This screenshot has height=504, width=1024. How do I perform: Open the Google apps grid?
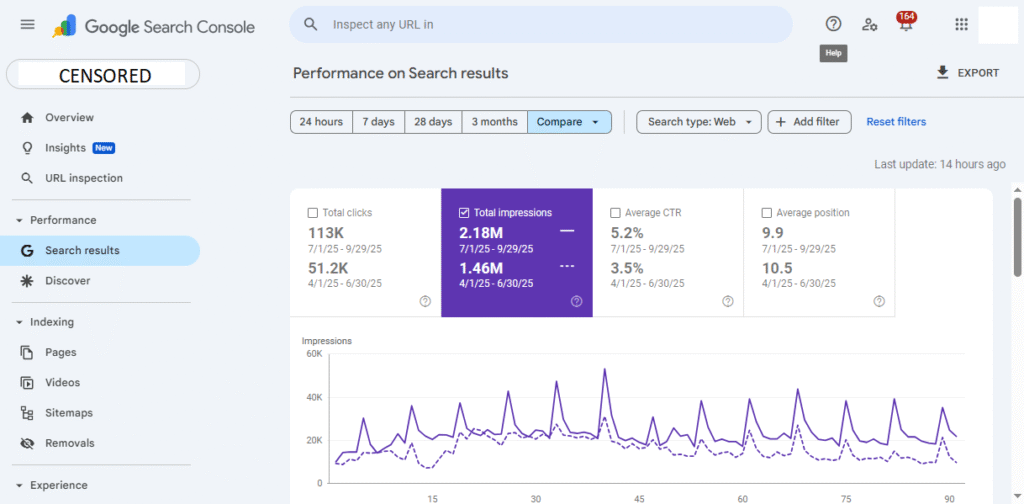(961, 24)
